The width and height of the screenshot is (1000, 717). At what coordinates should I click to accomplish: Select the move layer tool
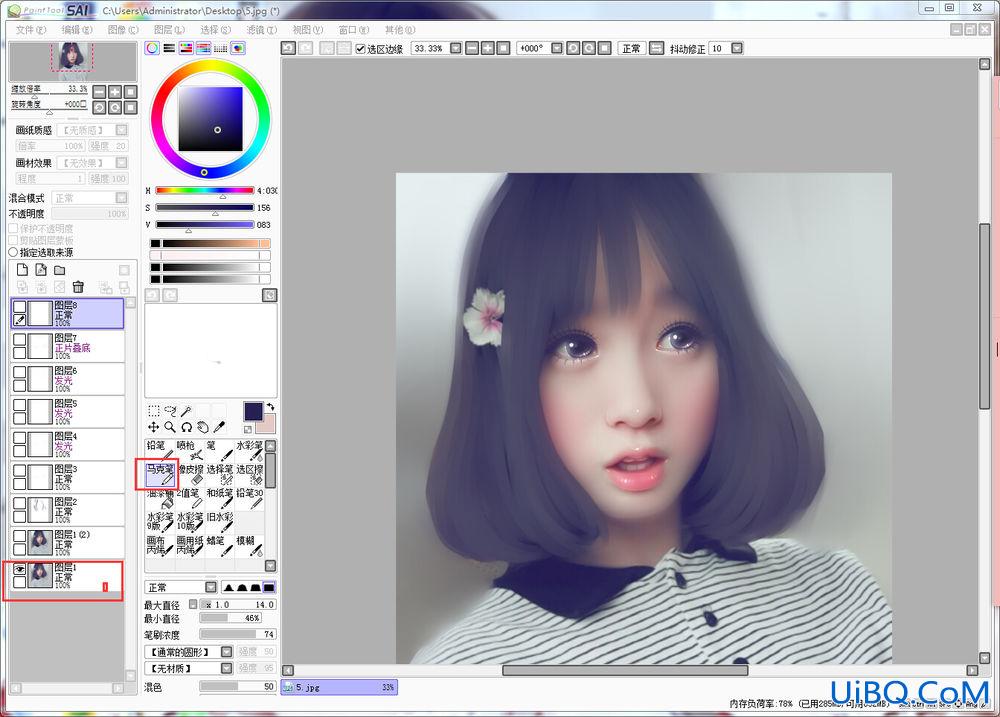154,426
